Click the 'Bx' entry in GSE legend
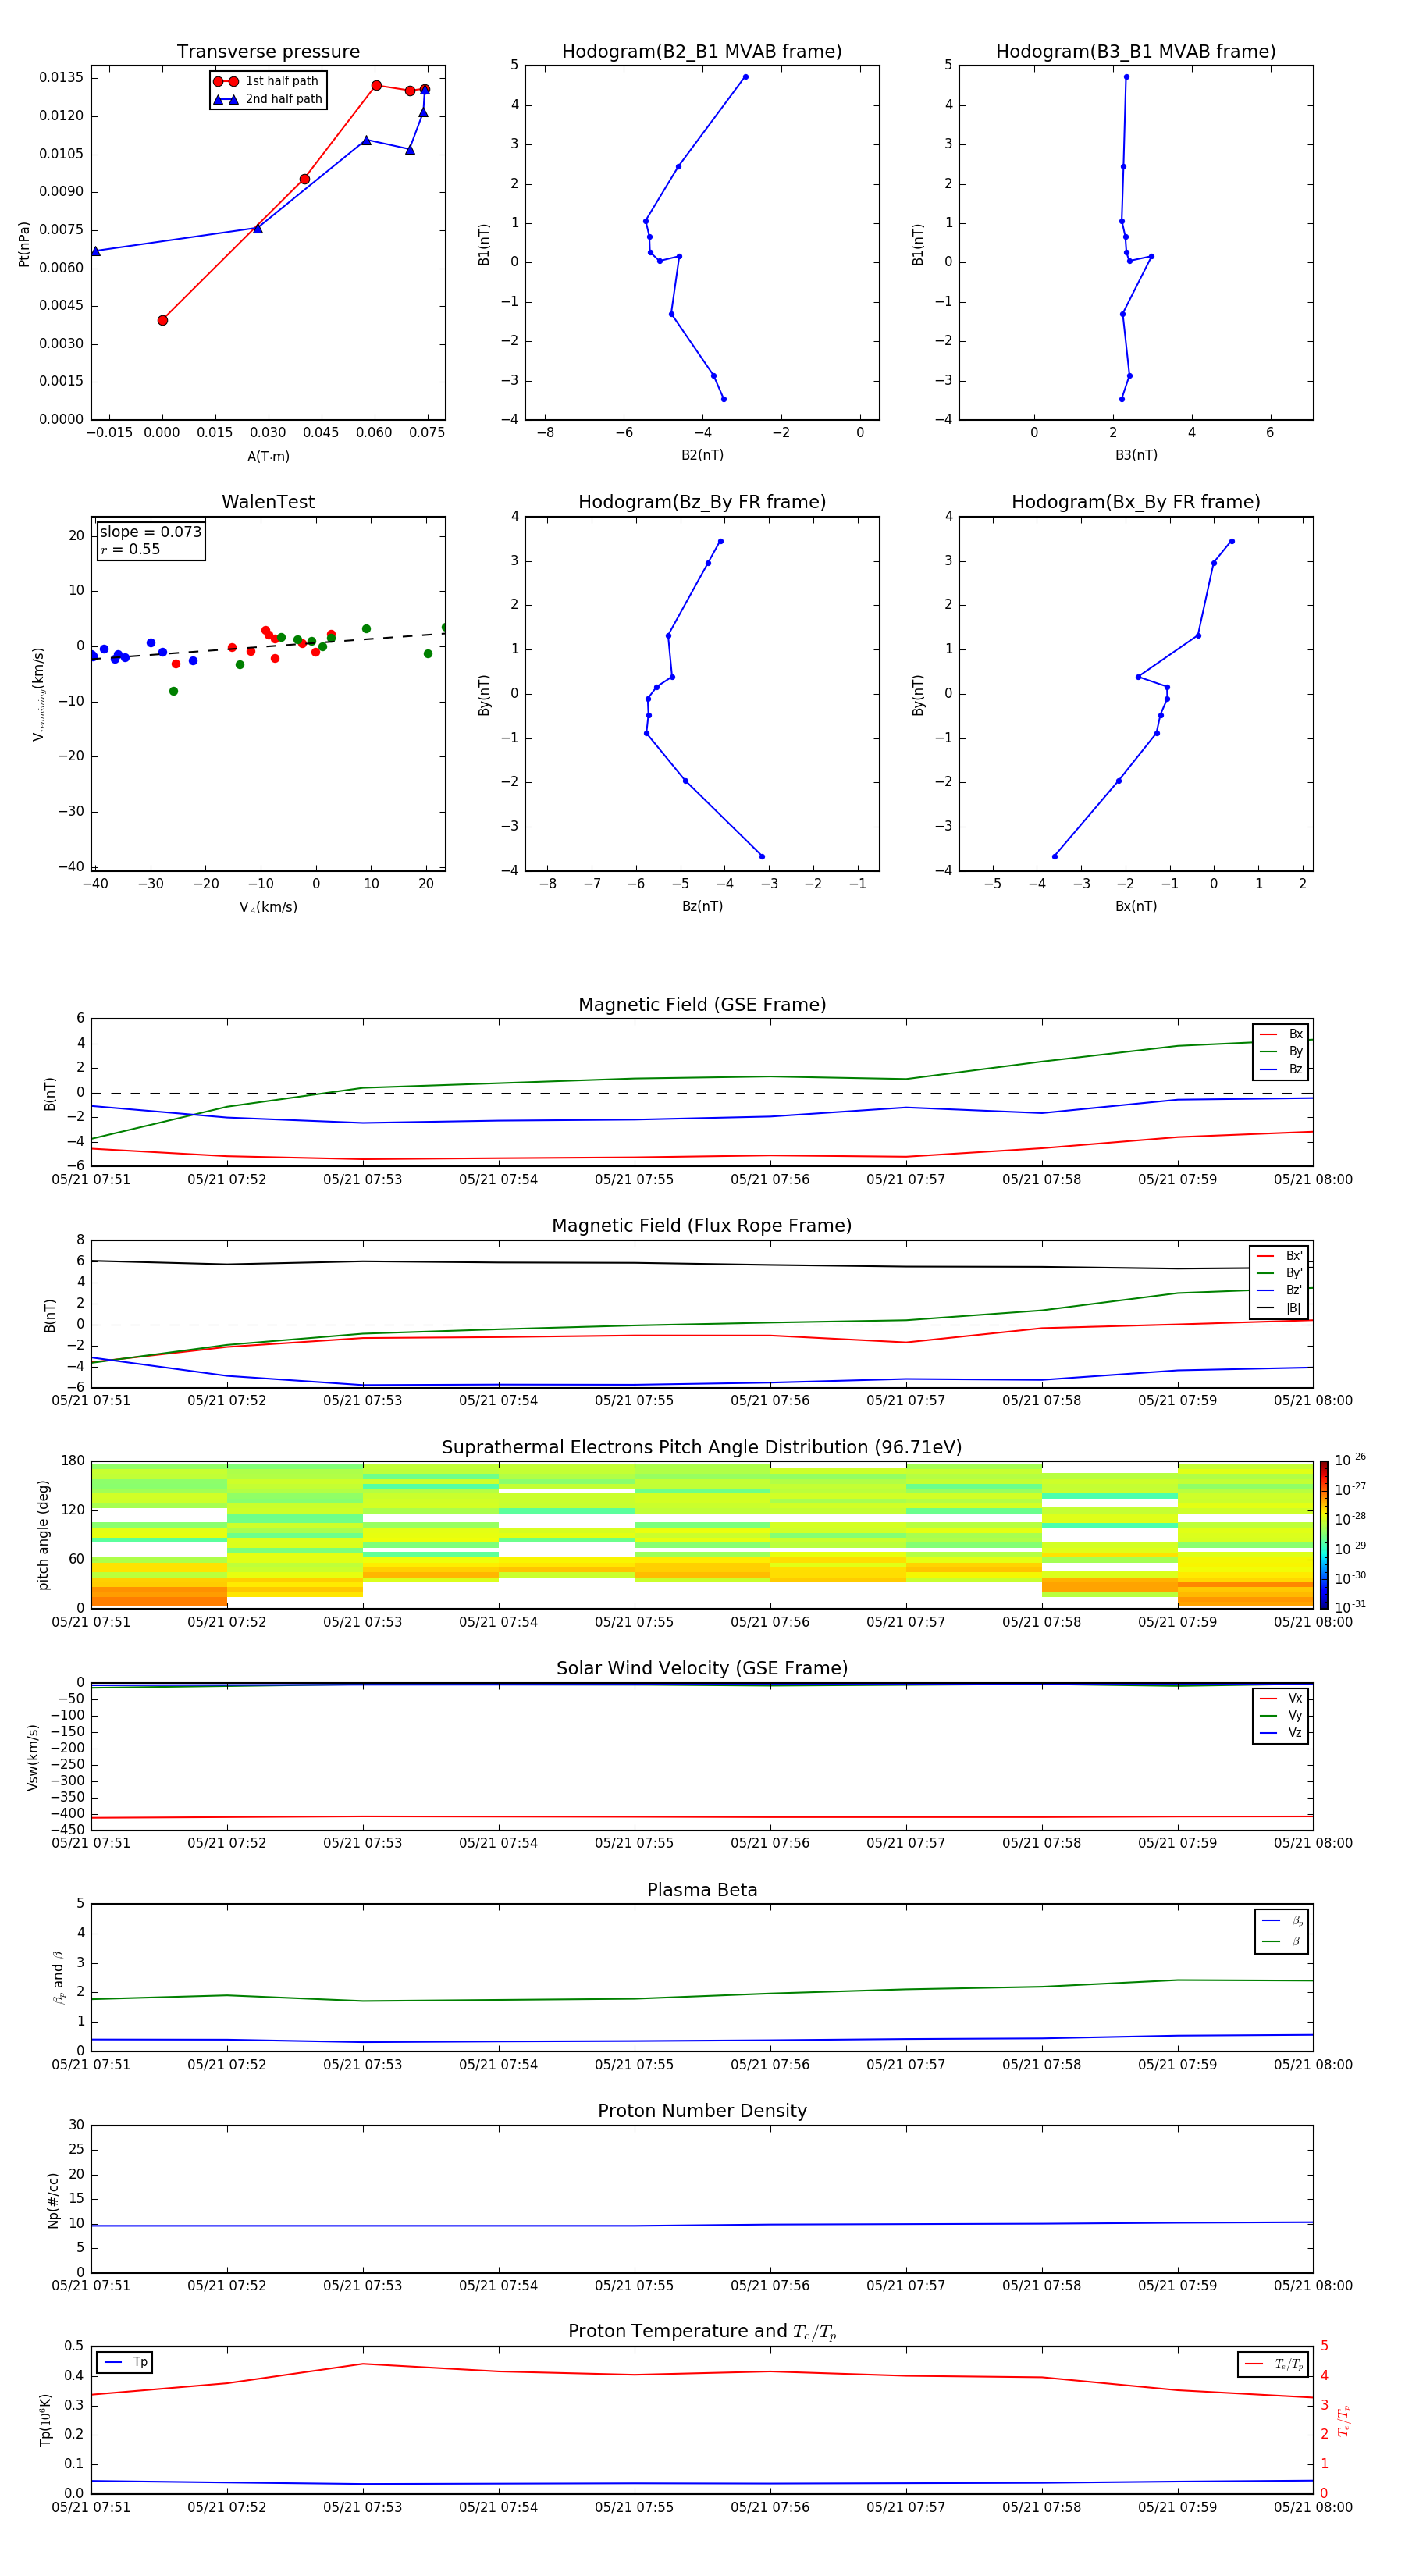This screenshot has height=2576, width=1405. 1281,1034
